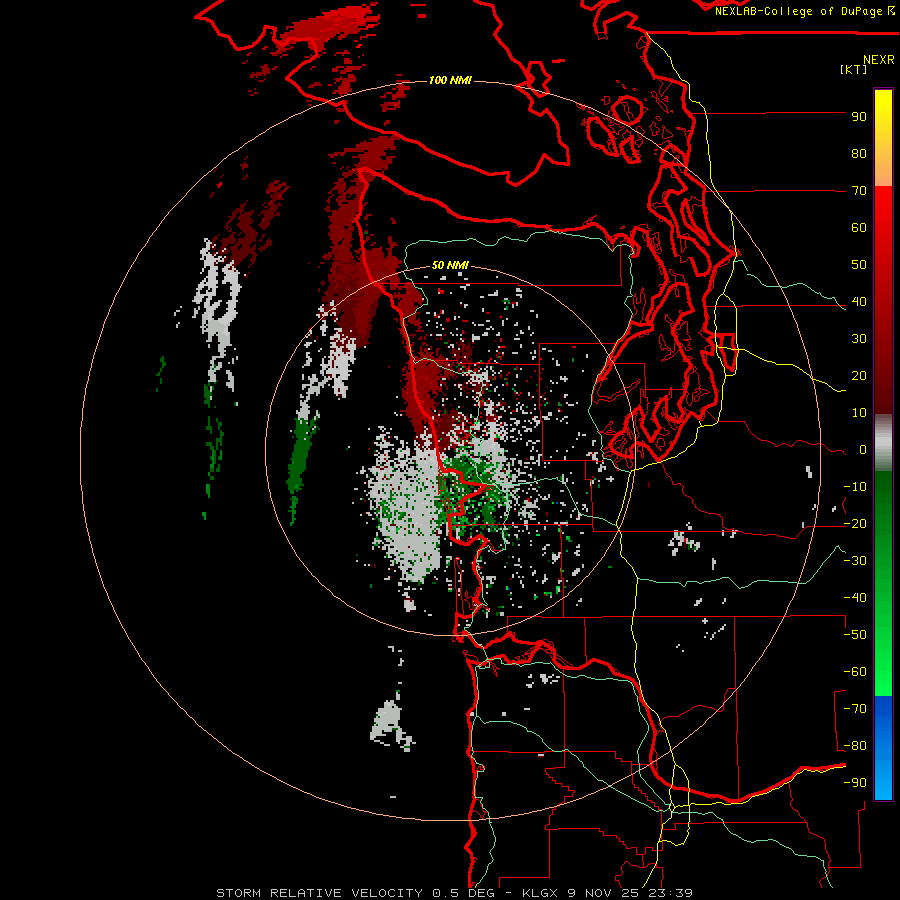This screenshot has height=900, width=900.
Task: Click the 50 NMI range ring label
Action: pyautogui.click(x=450, y=265)
